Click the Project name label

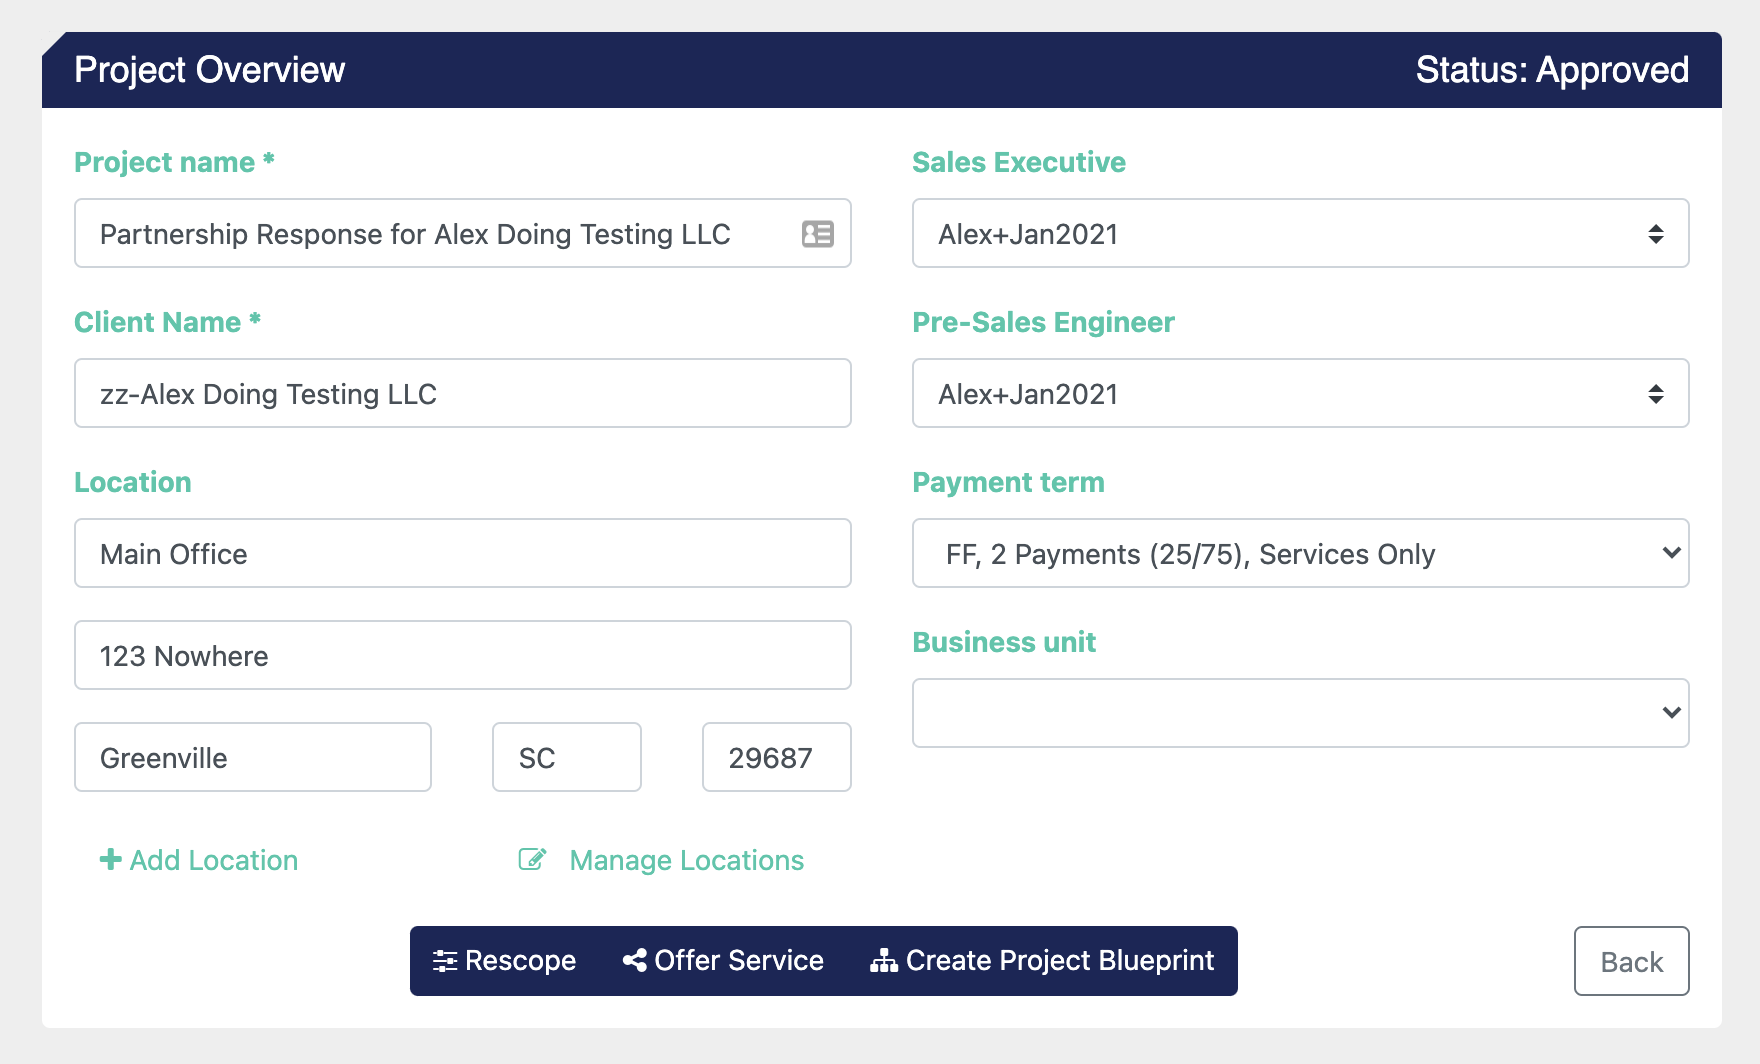174,162
